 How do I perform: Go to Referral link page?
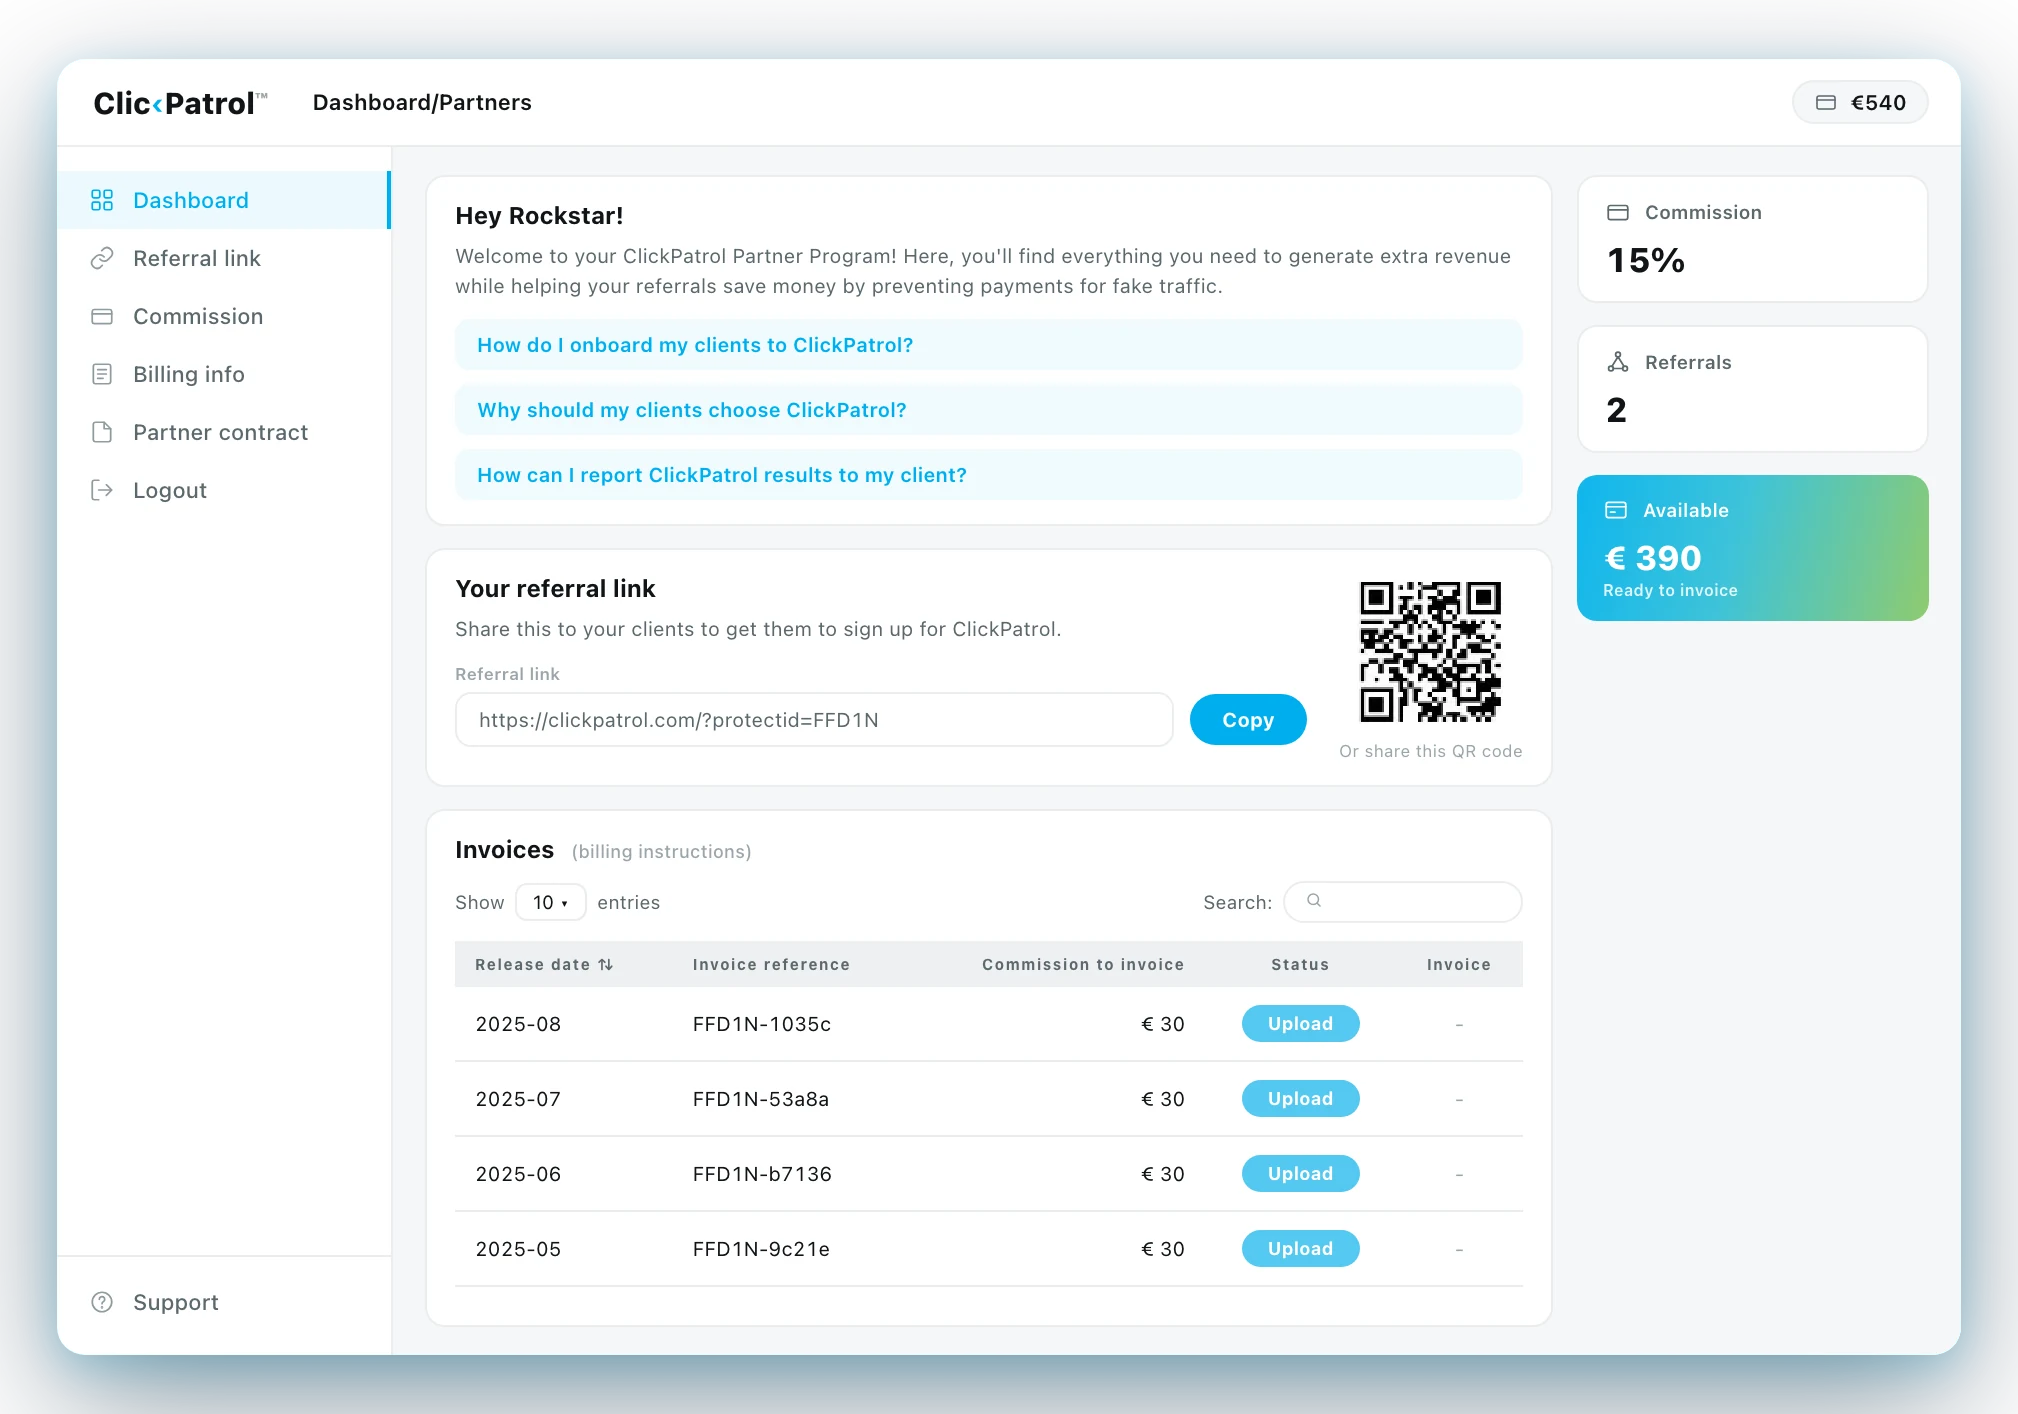(x=224, y=258)
